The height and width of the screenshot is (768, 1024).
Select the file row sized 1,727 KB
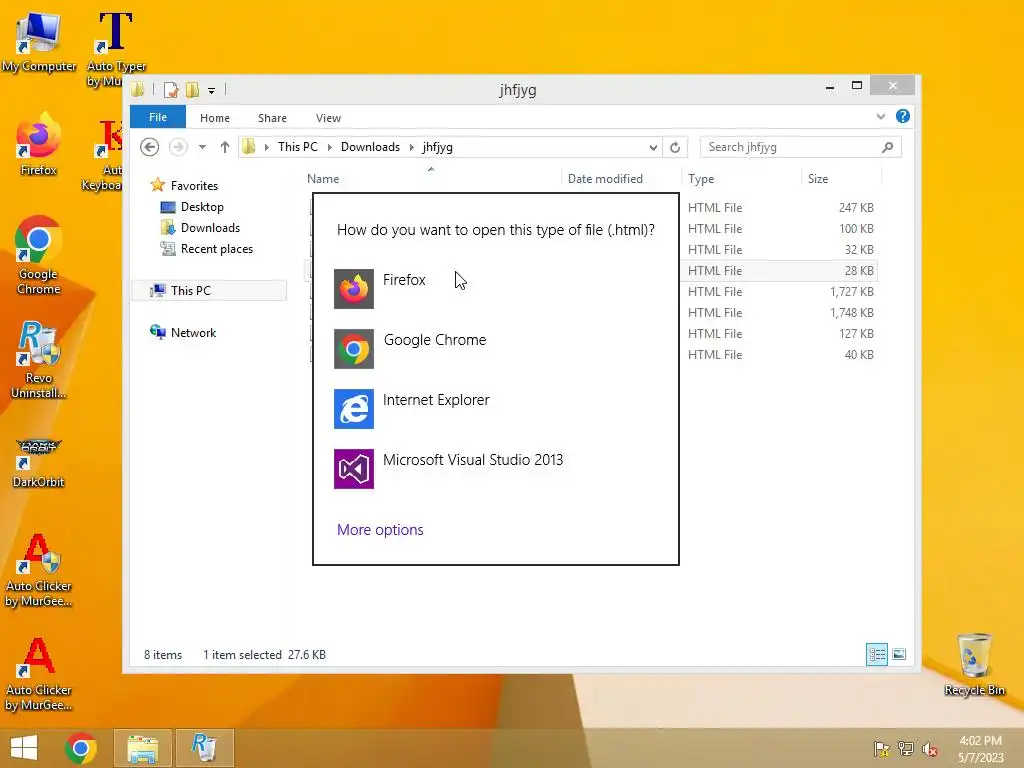[x=780, y=291]
